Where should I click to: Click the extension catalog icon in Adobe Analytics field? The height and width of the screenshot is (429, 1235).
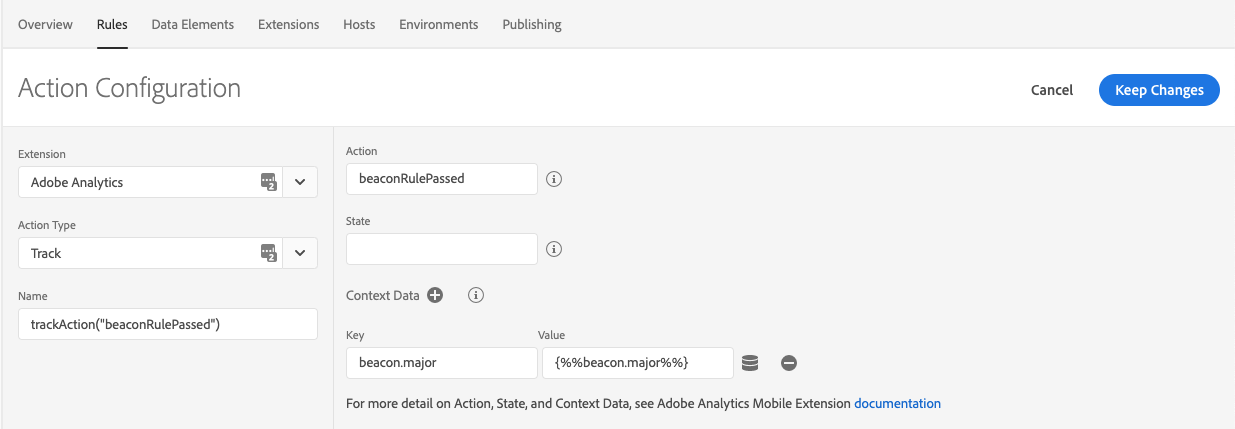pos(269,182)
